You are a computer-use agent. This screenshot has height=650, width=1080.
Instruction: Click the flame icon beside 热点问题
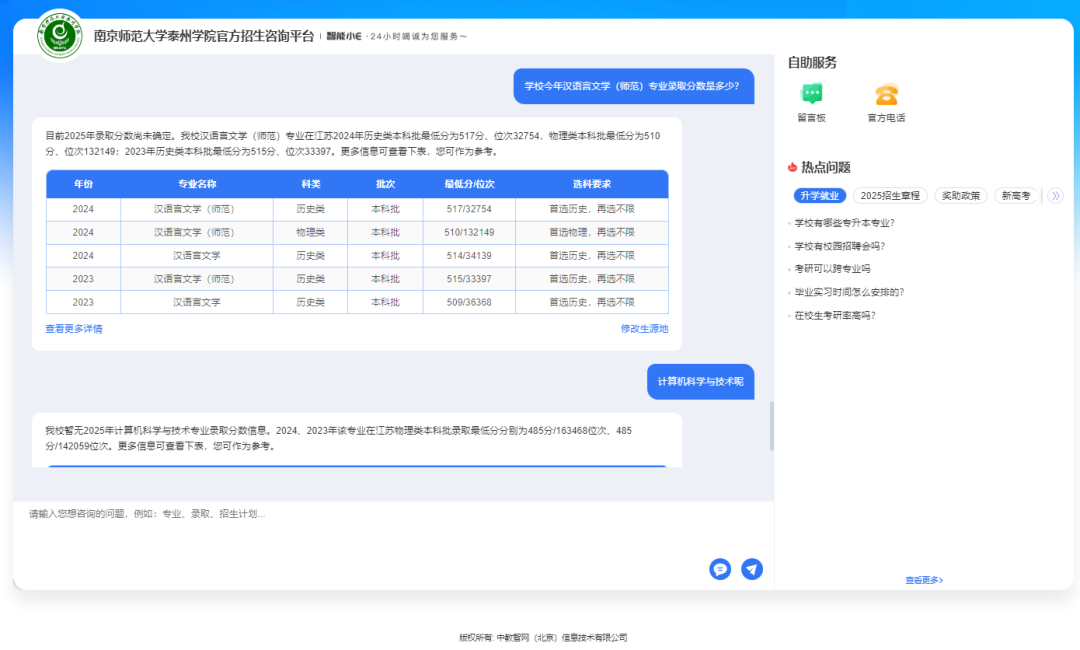792,167
